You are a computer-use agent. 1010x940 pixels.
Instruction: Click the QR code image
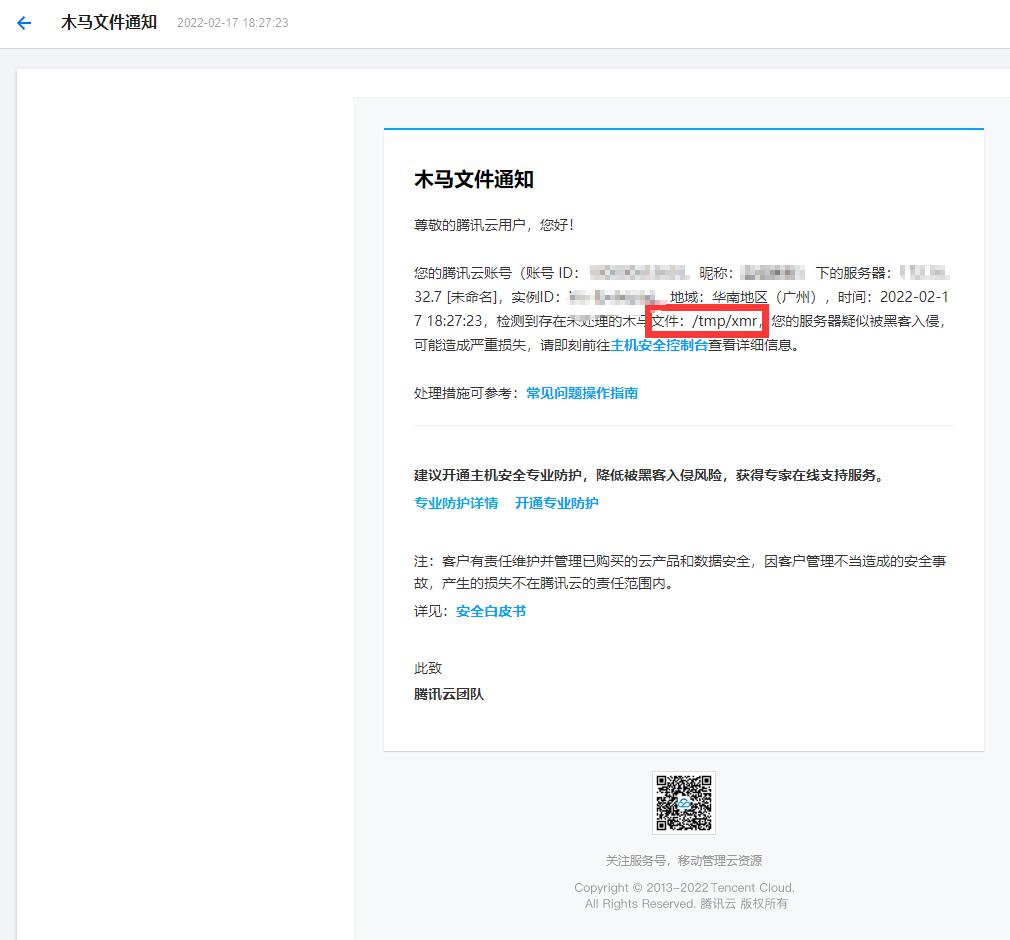(x=683, y=803)
